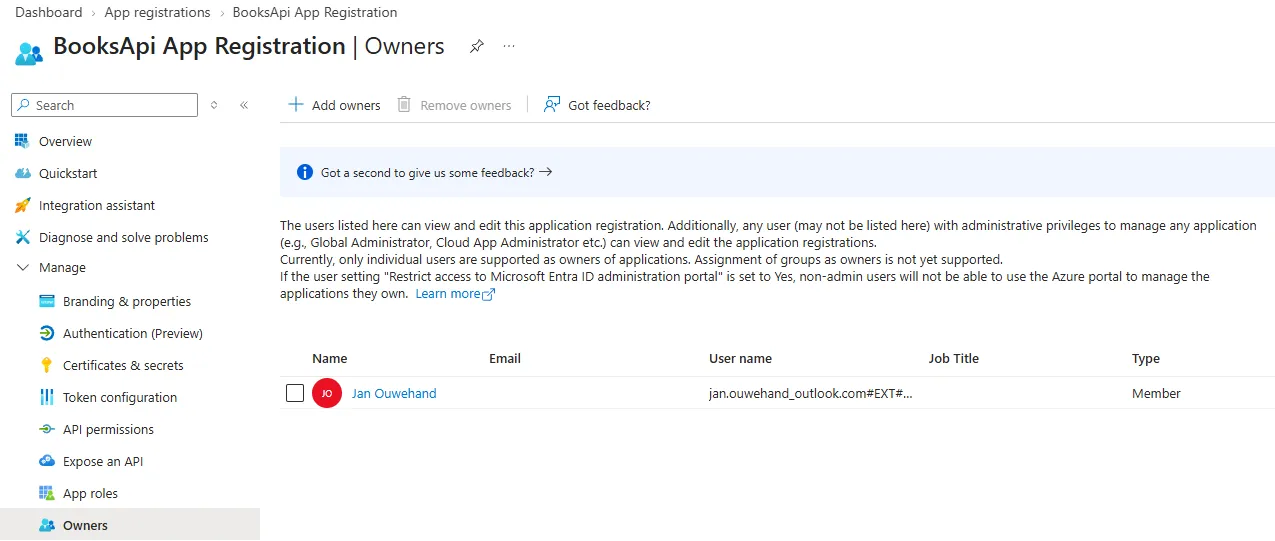Click the Overview grid icon
This screenshot has width=1275, height=541.
click(22, 141)
